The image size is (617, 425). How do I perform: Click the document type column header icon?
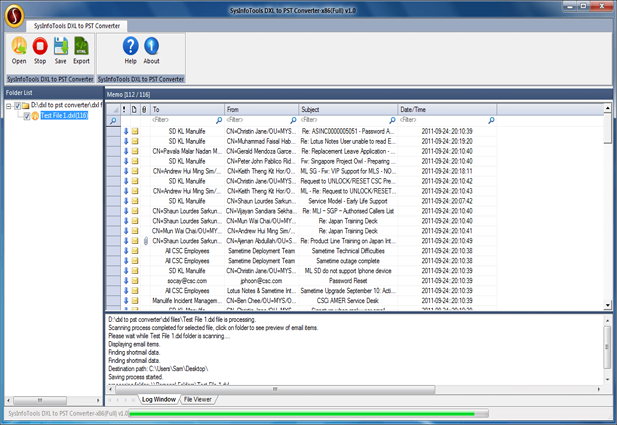click(x=134, y=109)
